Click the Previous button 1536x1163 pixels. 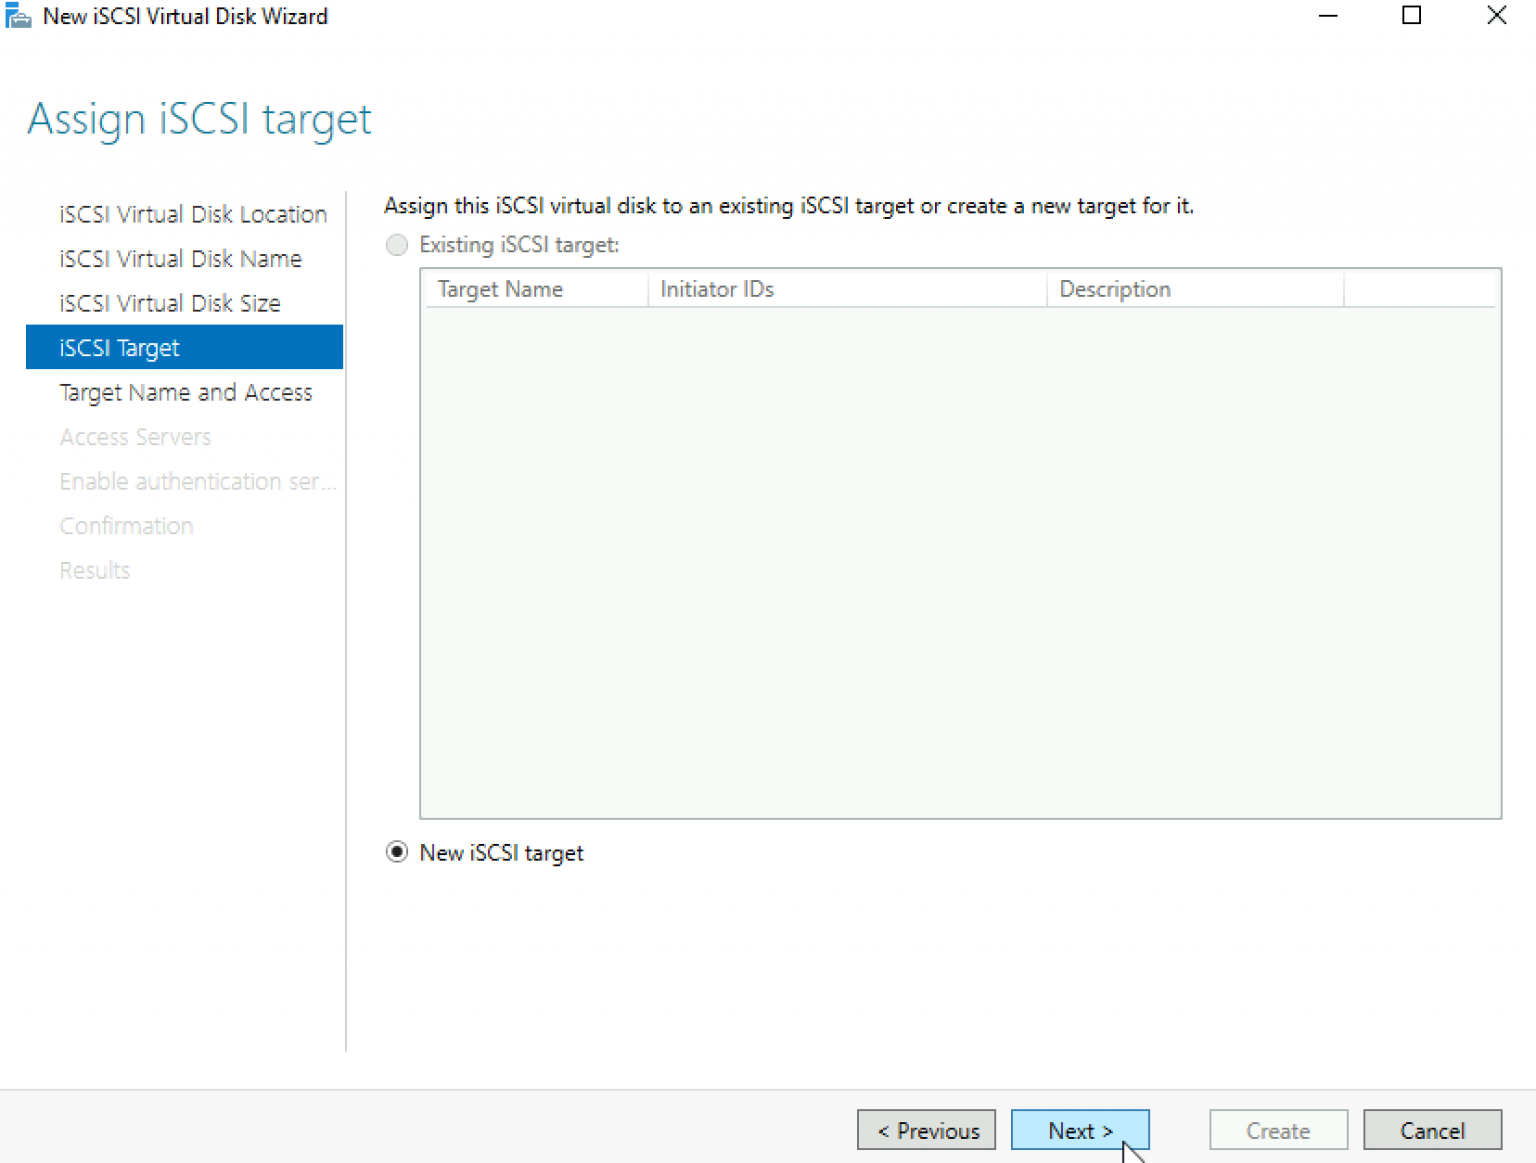pos(926,1130)
